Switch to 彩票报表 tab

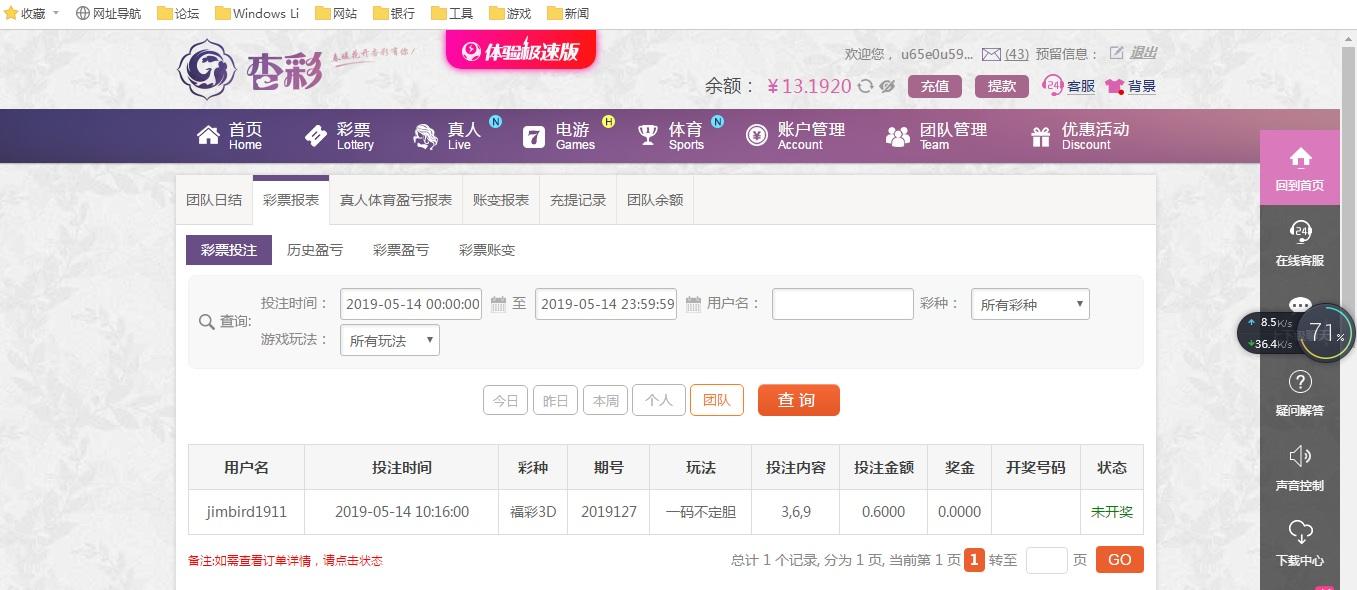point(291,200)
